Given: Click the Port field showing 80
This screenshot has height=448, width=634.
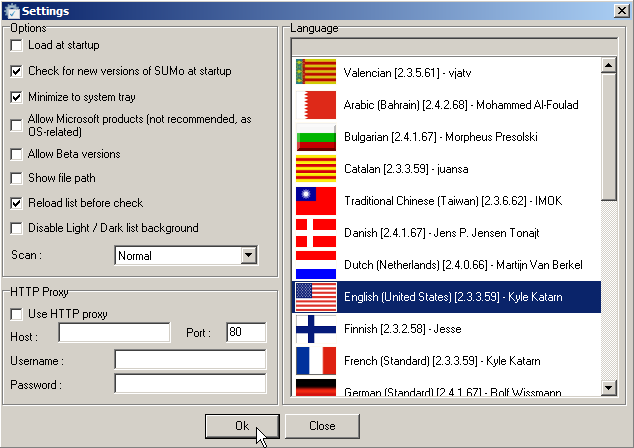Looking at the screenshot, I should (246, 332).
